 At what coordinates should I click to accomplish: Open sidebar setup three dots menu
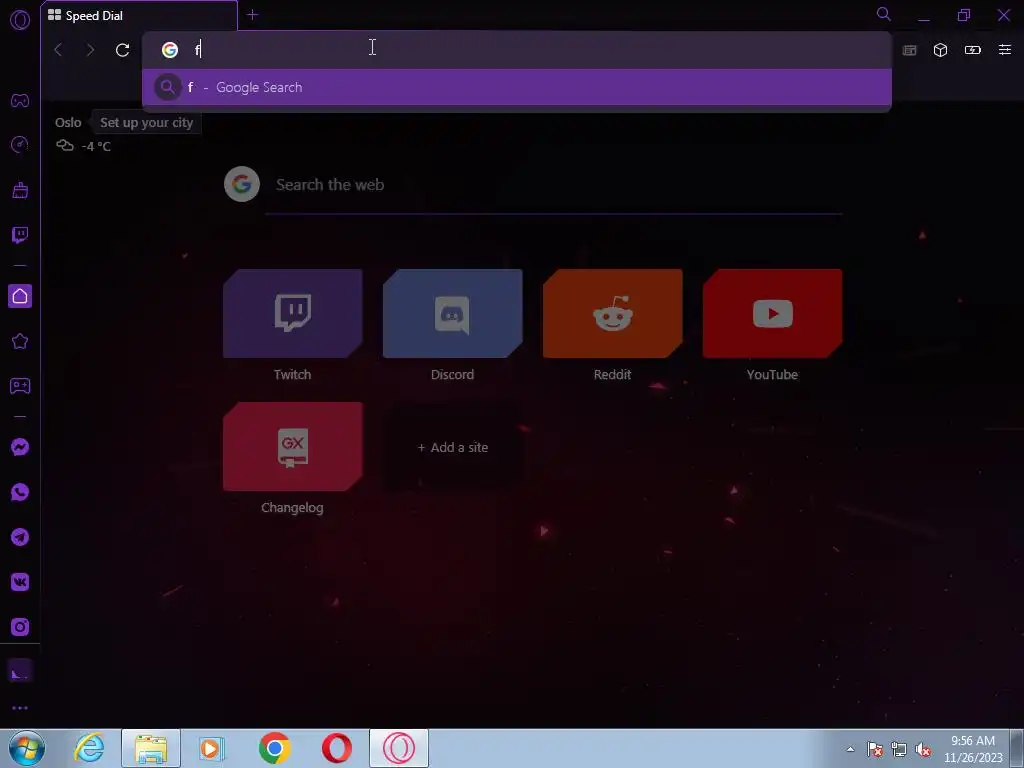(x=20, y=708)
